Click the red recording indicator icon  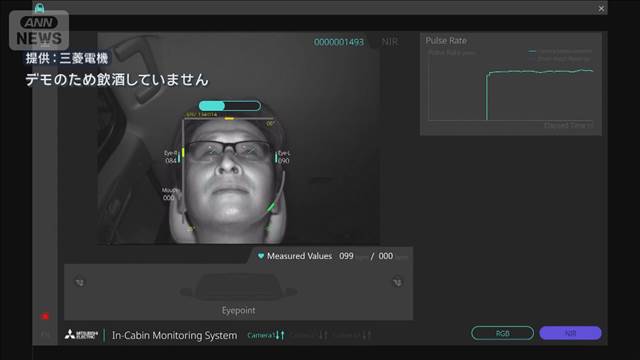coord(45,316)
